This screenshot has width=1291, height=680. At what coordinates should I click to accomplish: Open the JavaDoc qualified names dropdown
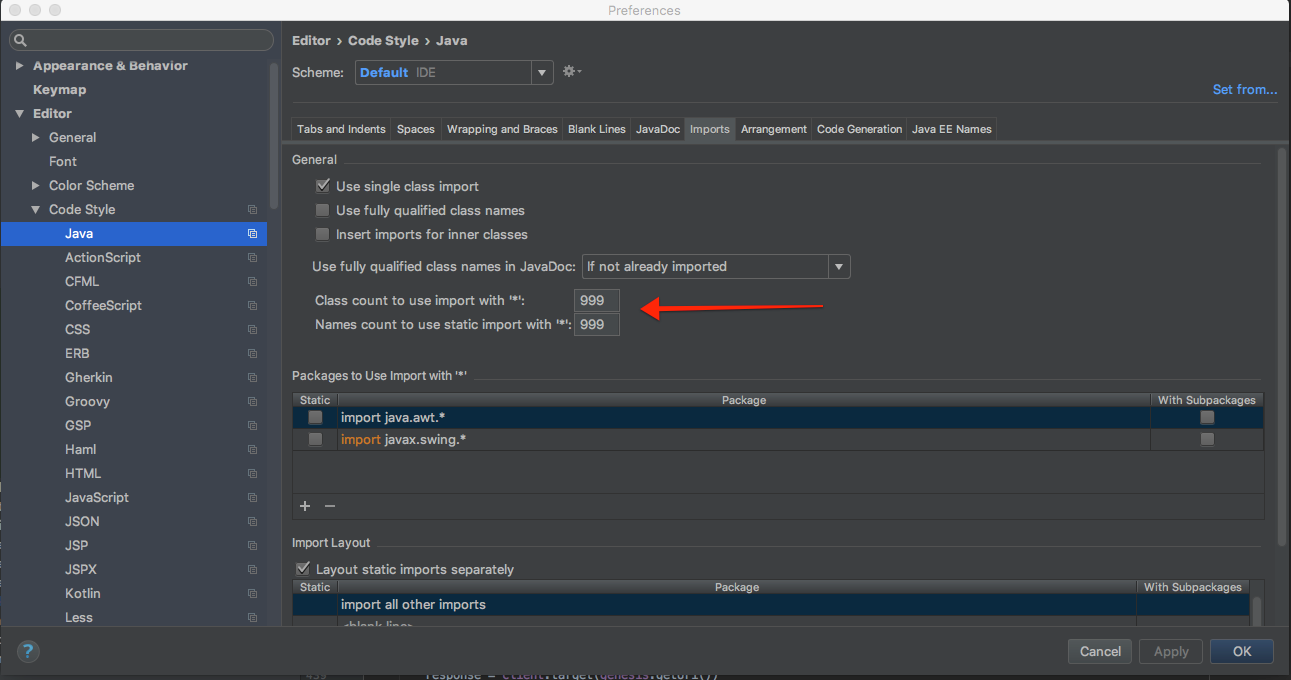pos(716,267)
